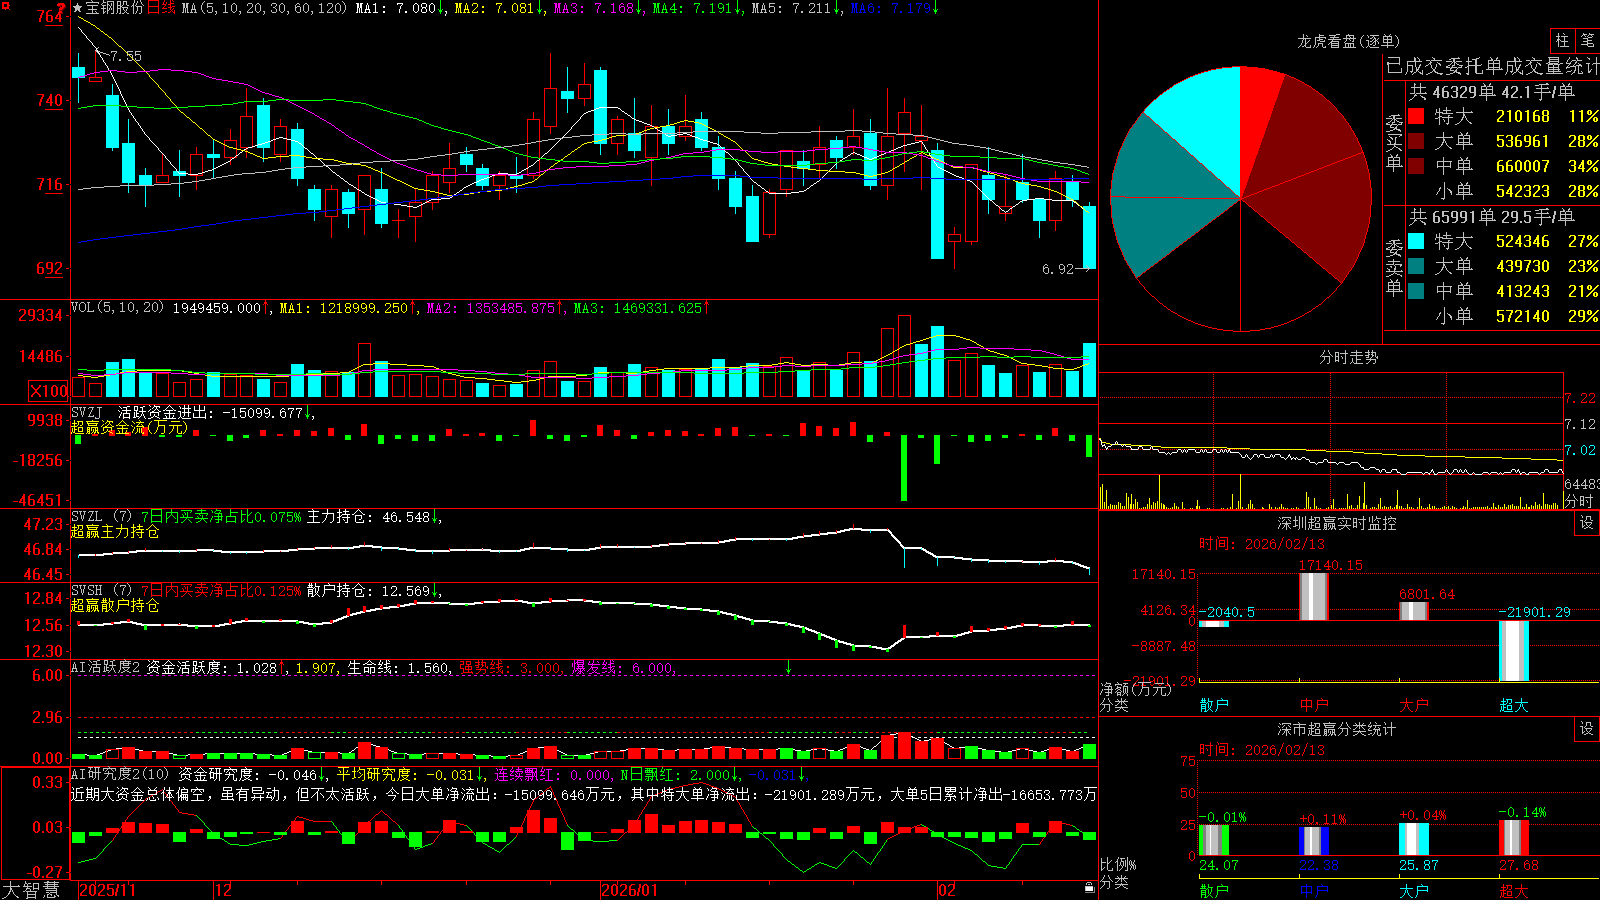
Task: Click the AI活跃度2 indicator label
Action: point(106,667)
